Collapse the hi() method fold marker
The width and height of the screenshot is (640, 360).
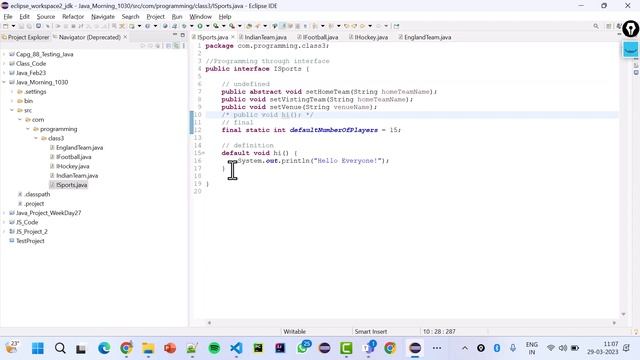click(203, 153)
